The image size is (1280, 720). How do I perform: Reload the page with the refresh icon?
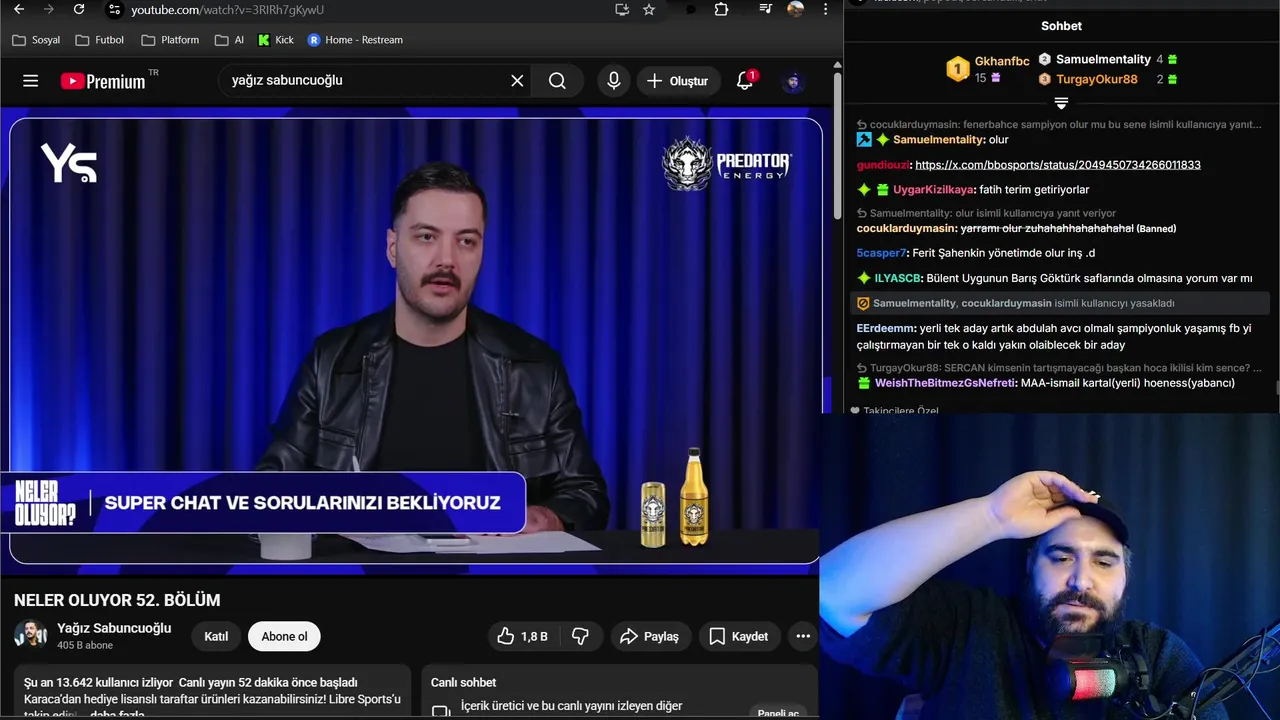pos(79,10)
